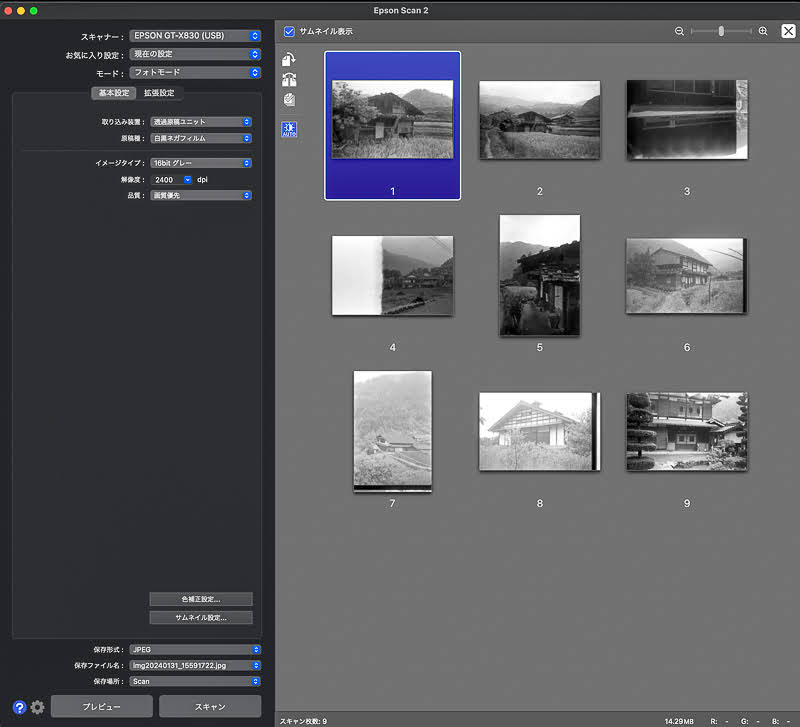Select thumbnail 4 half-exposed frame
800x727 pixels.
click(392, 275)
